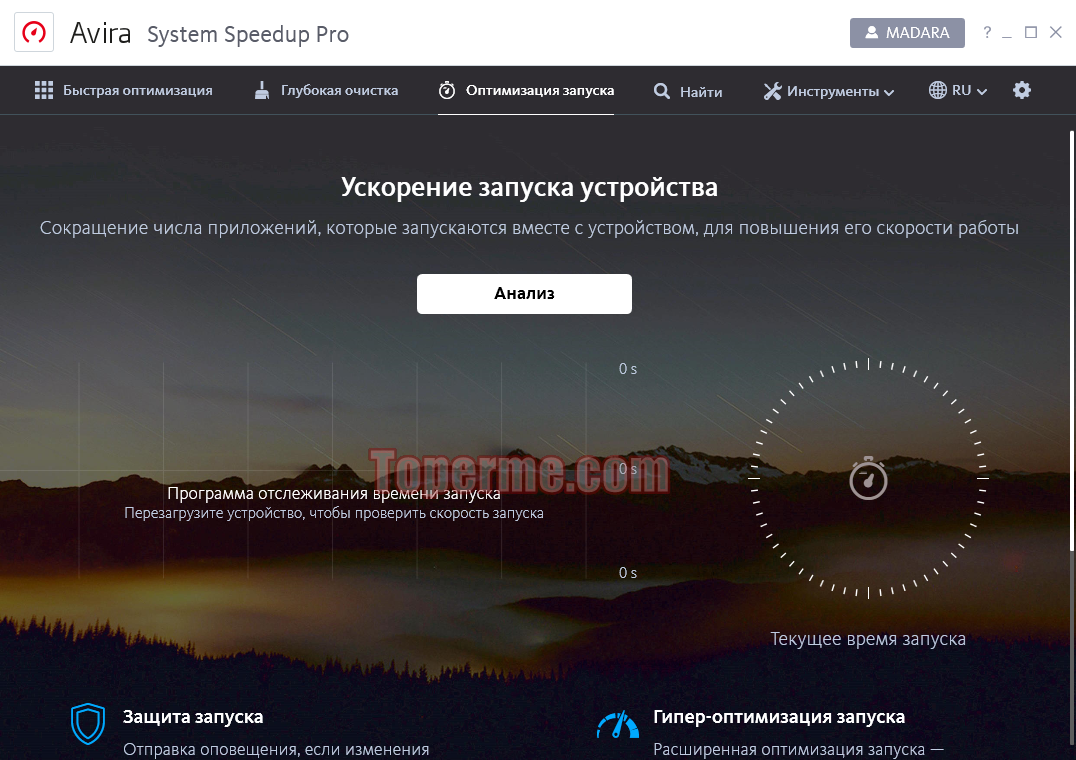Expand the Инструменты dropdown menu

point(829,91)
